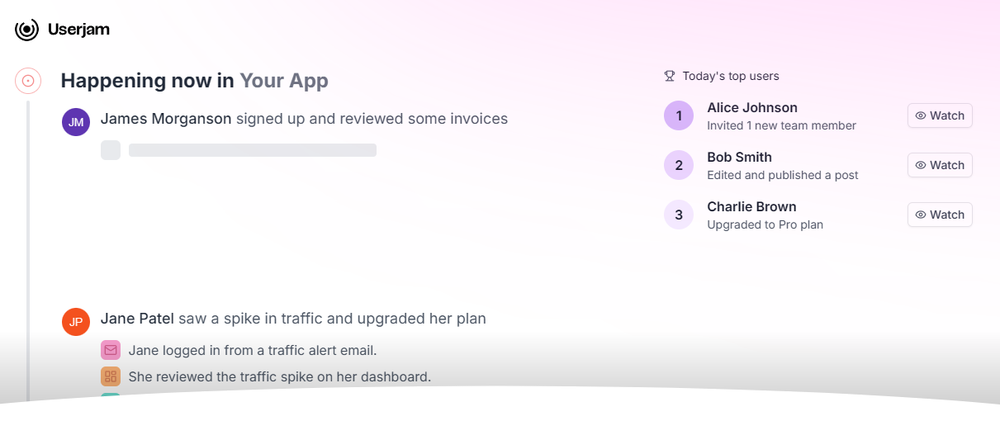
Task: Click the rank 3 badge
Action: coord(679,214)
